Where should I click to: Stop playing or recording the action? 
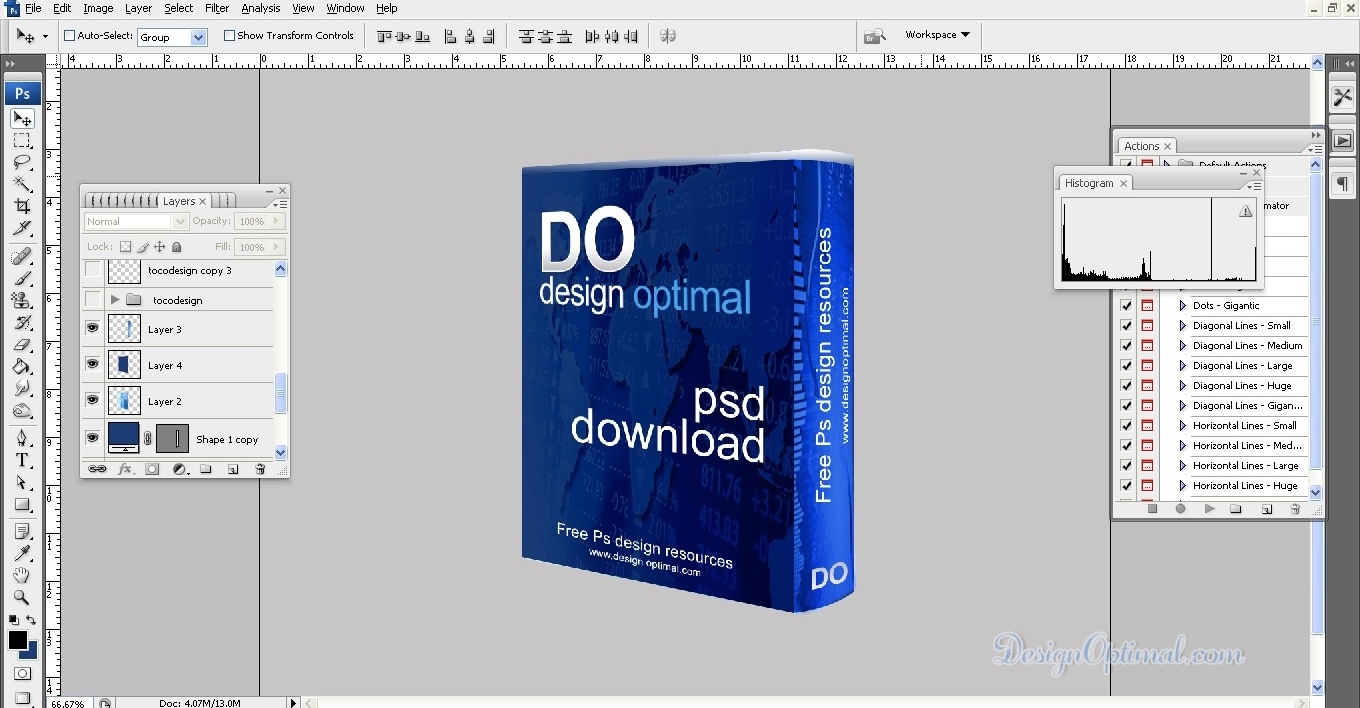[1152, 509]
